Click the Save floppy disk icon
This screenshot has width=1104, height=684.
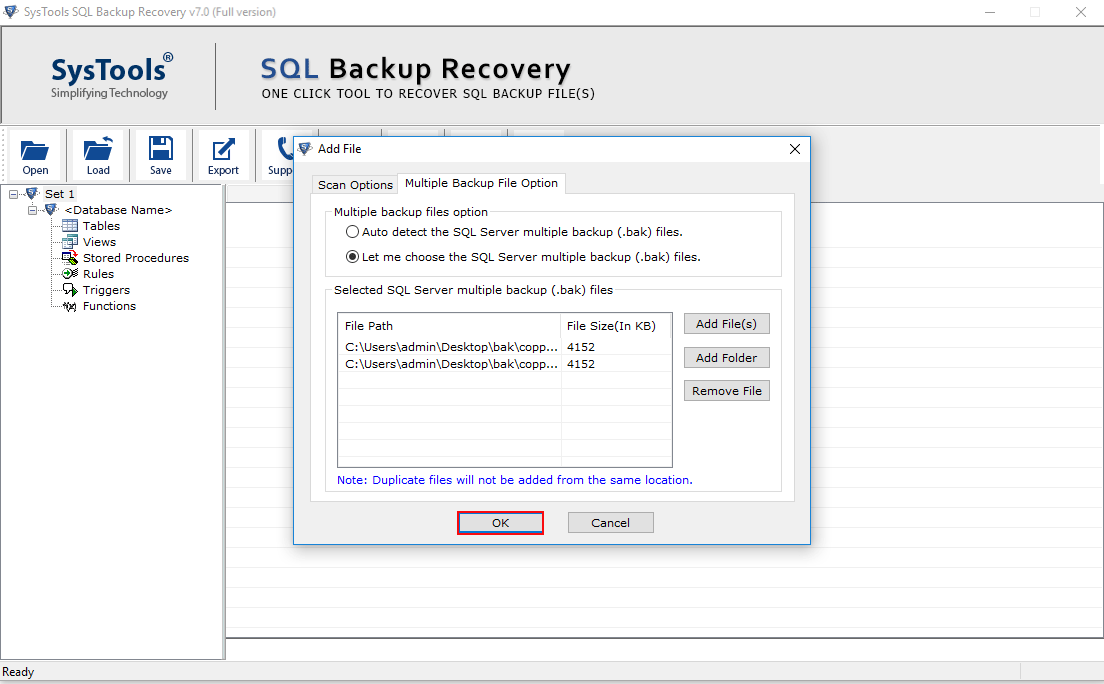161,149
